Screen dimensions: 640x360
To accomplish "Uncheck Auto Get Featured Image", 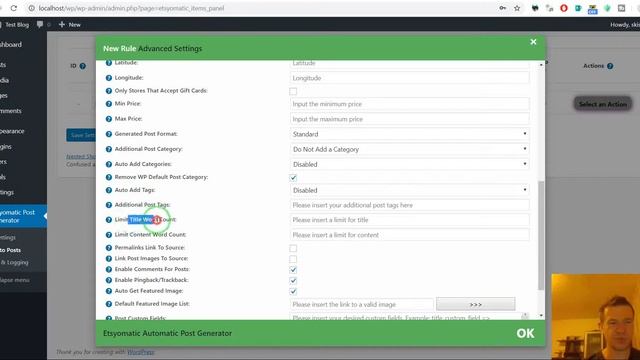I will pos(293,291).
